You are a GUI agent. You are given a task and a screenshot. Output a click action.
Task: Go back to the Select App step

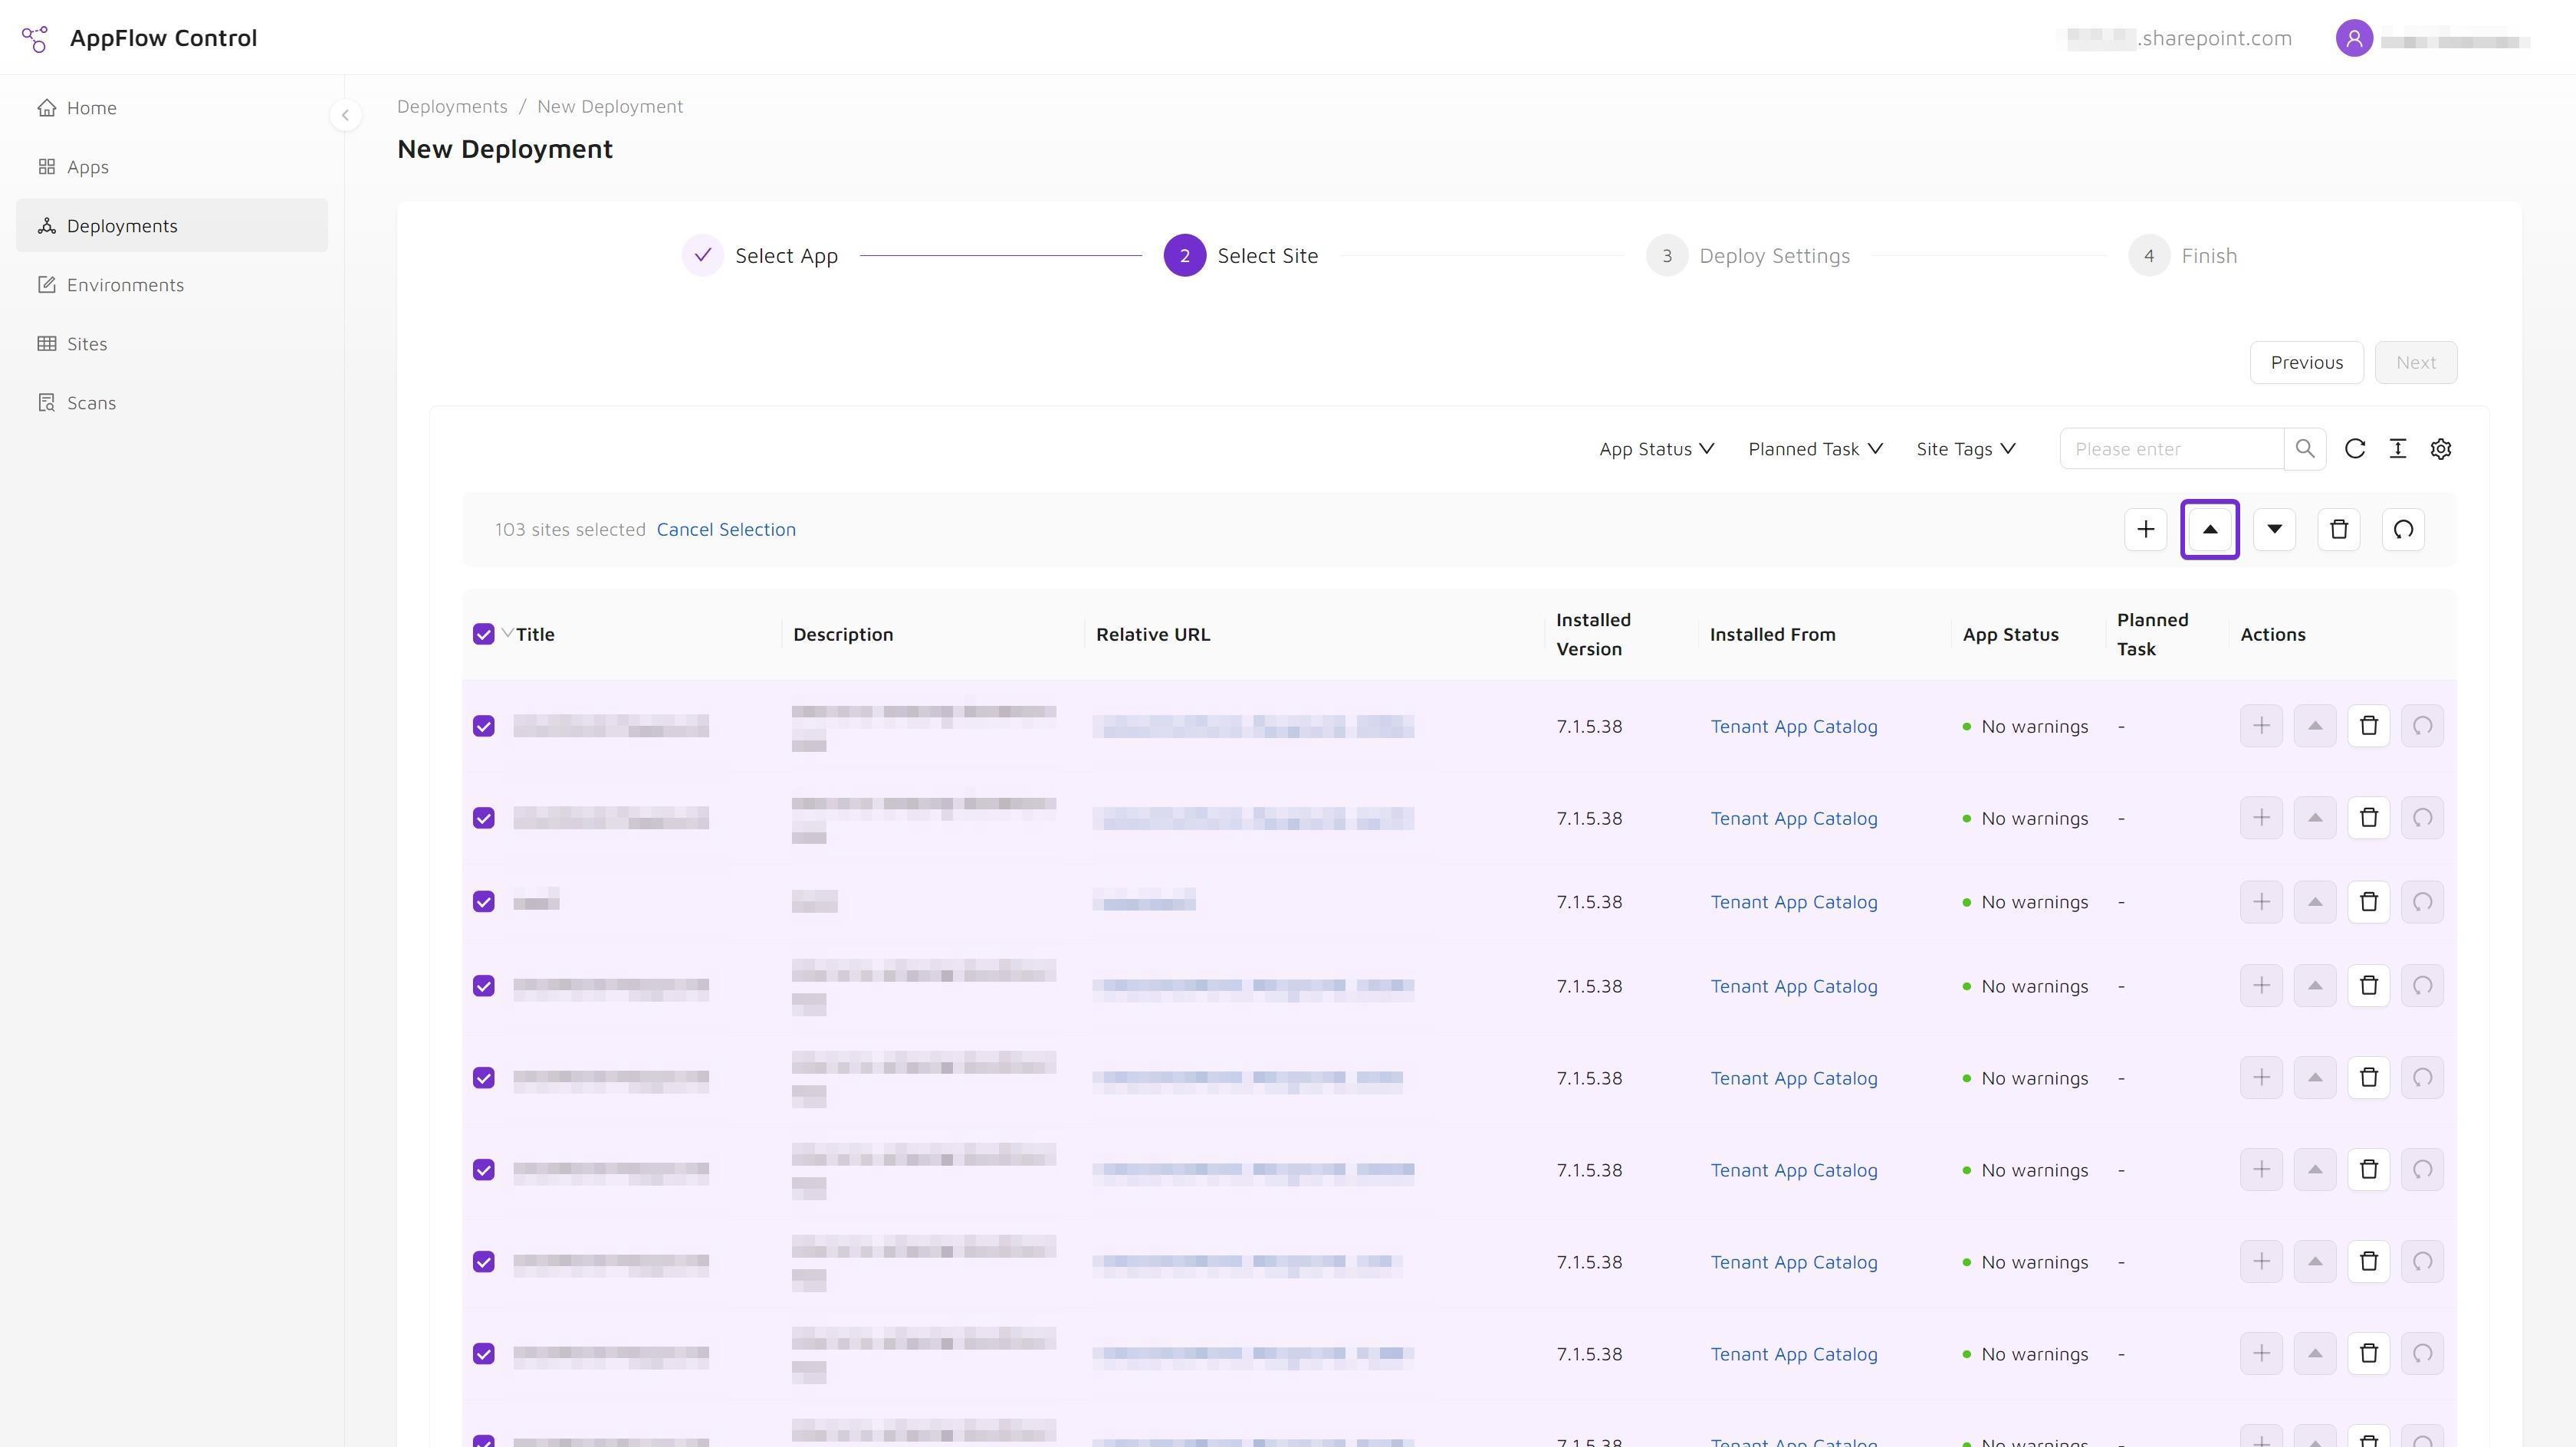point(760,256)
